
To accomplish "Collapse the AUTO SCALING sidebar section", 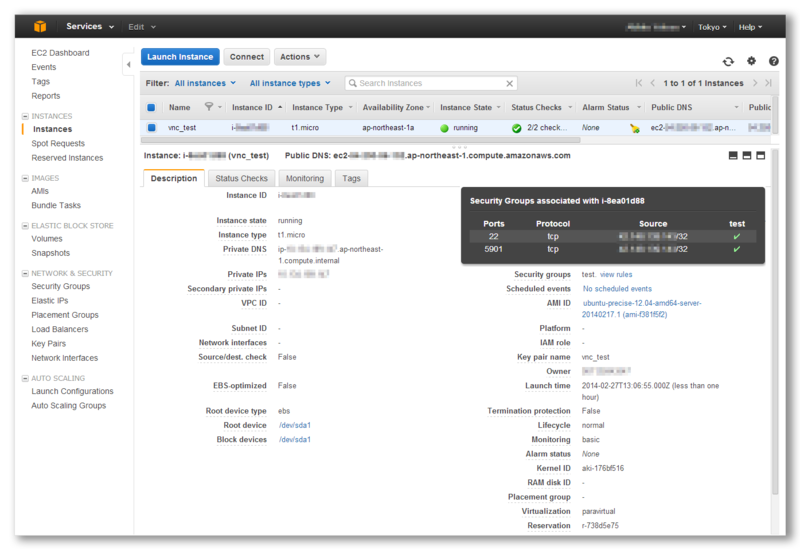I will pyautogui.click(x=25, y=378).
